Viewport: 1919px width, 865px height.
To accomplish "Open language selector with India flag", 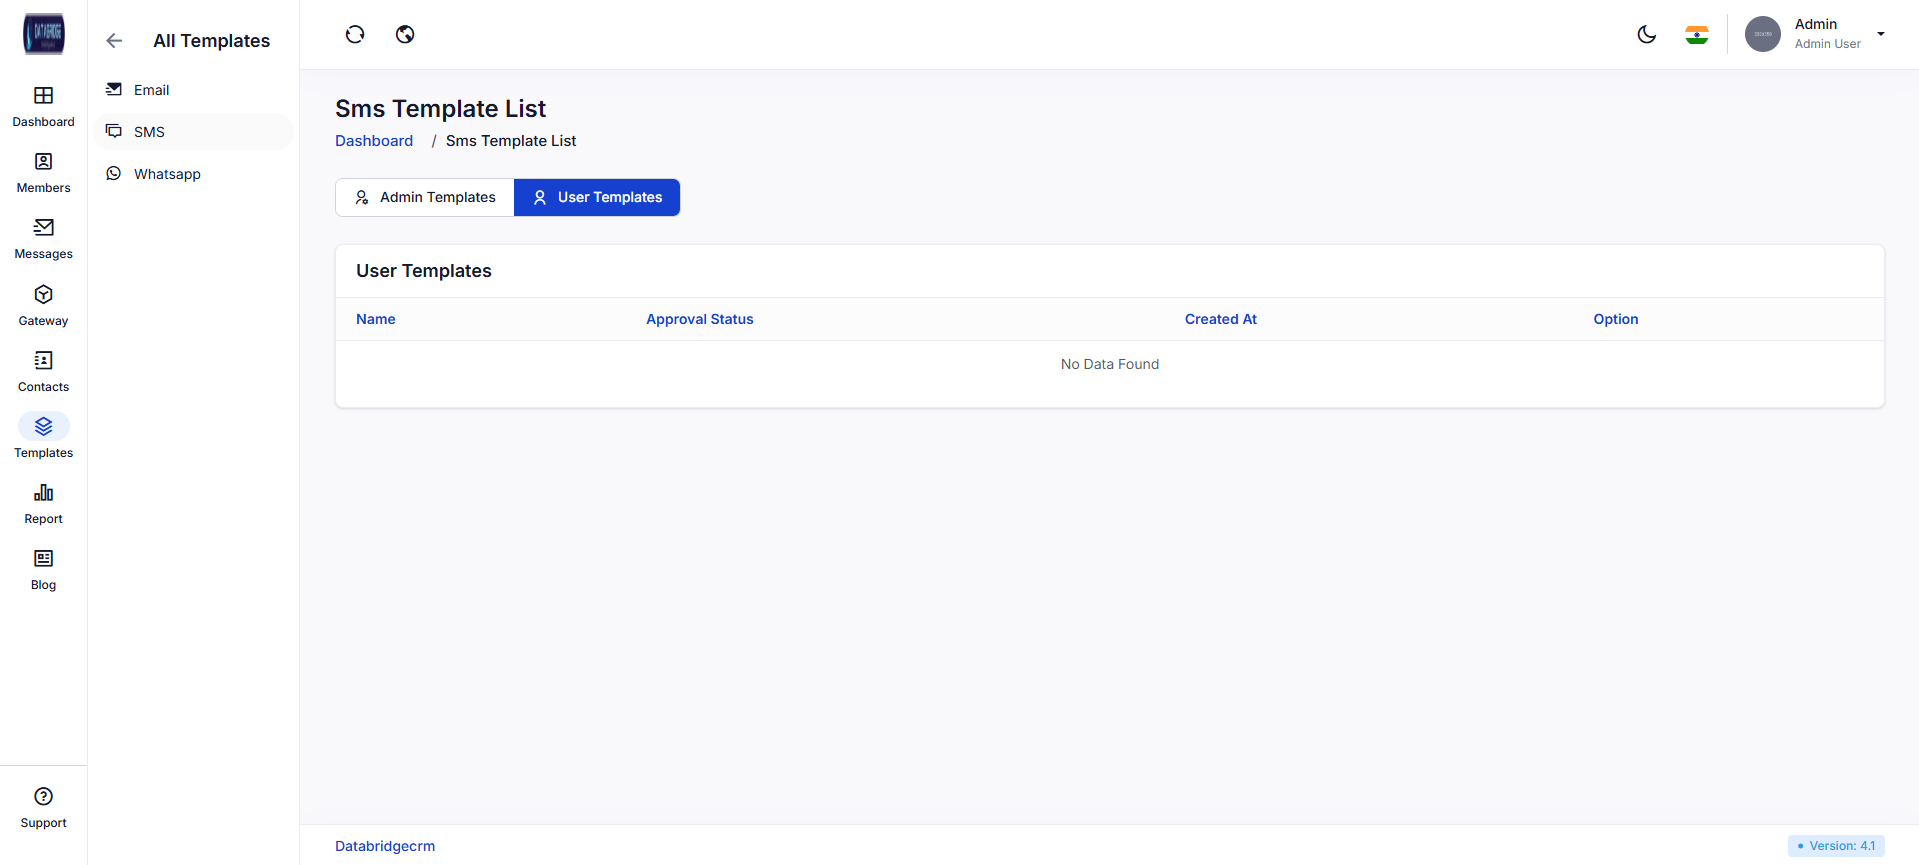I will 1696,35.
